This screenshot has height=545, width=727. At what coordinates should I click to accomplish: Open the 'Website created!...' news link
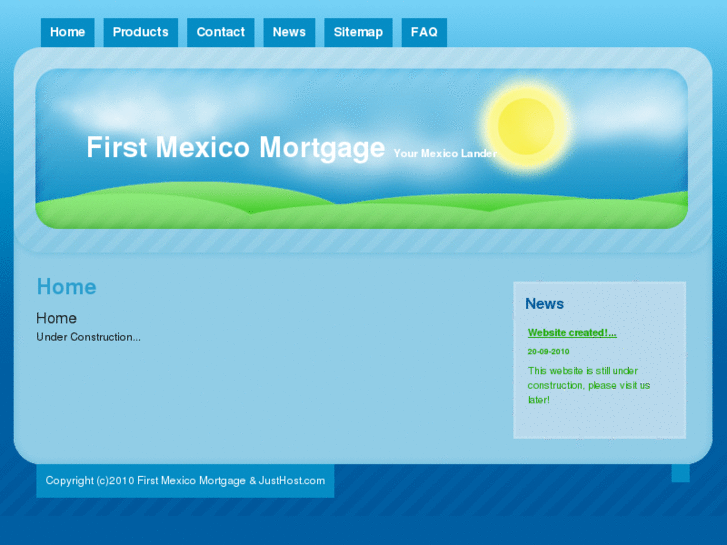point(572,333)
